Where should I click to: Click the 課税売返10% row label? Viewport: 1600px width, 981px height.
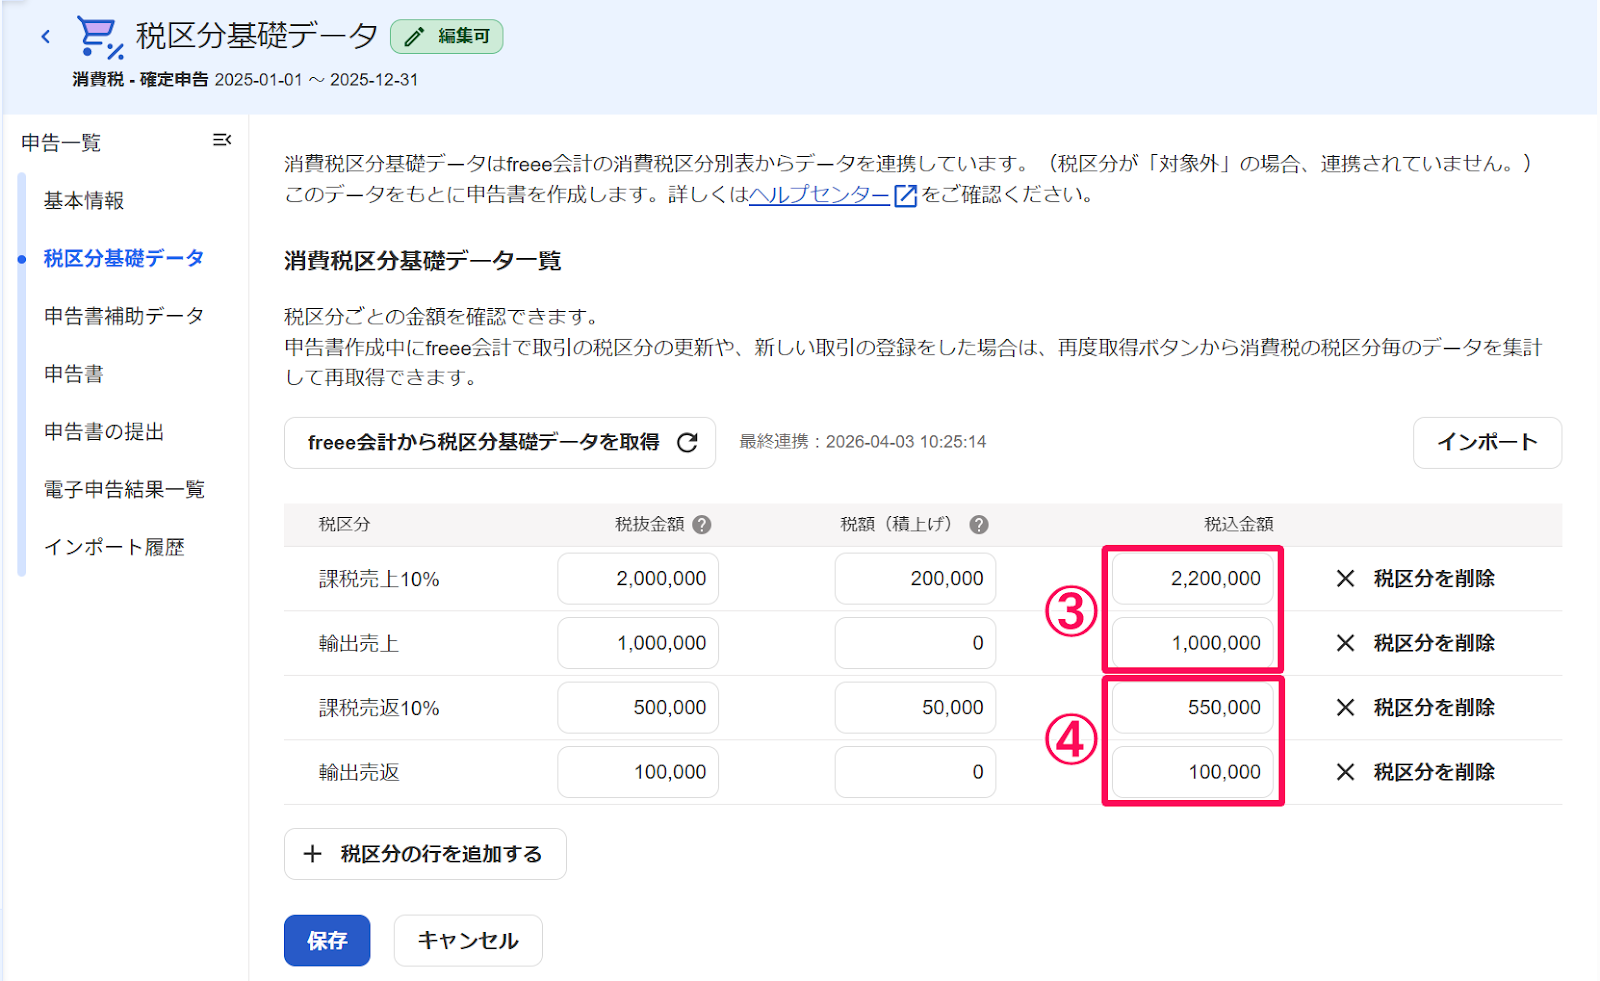pyautogui.click(x=379, y=708)
